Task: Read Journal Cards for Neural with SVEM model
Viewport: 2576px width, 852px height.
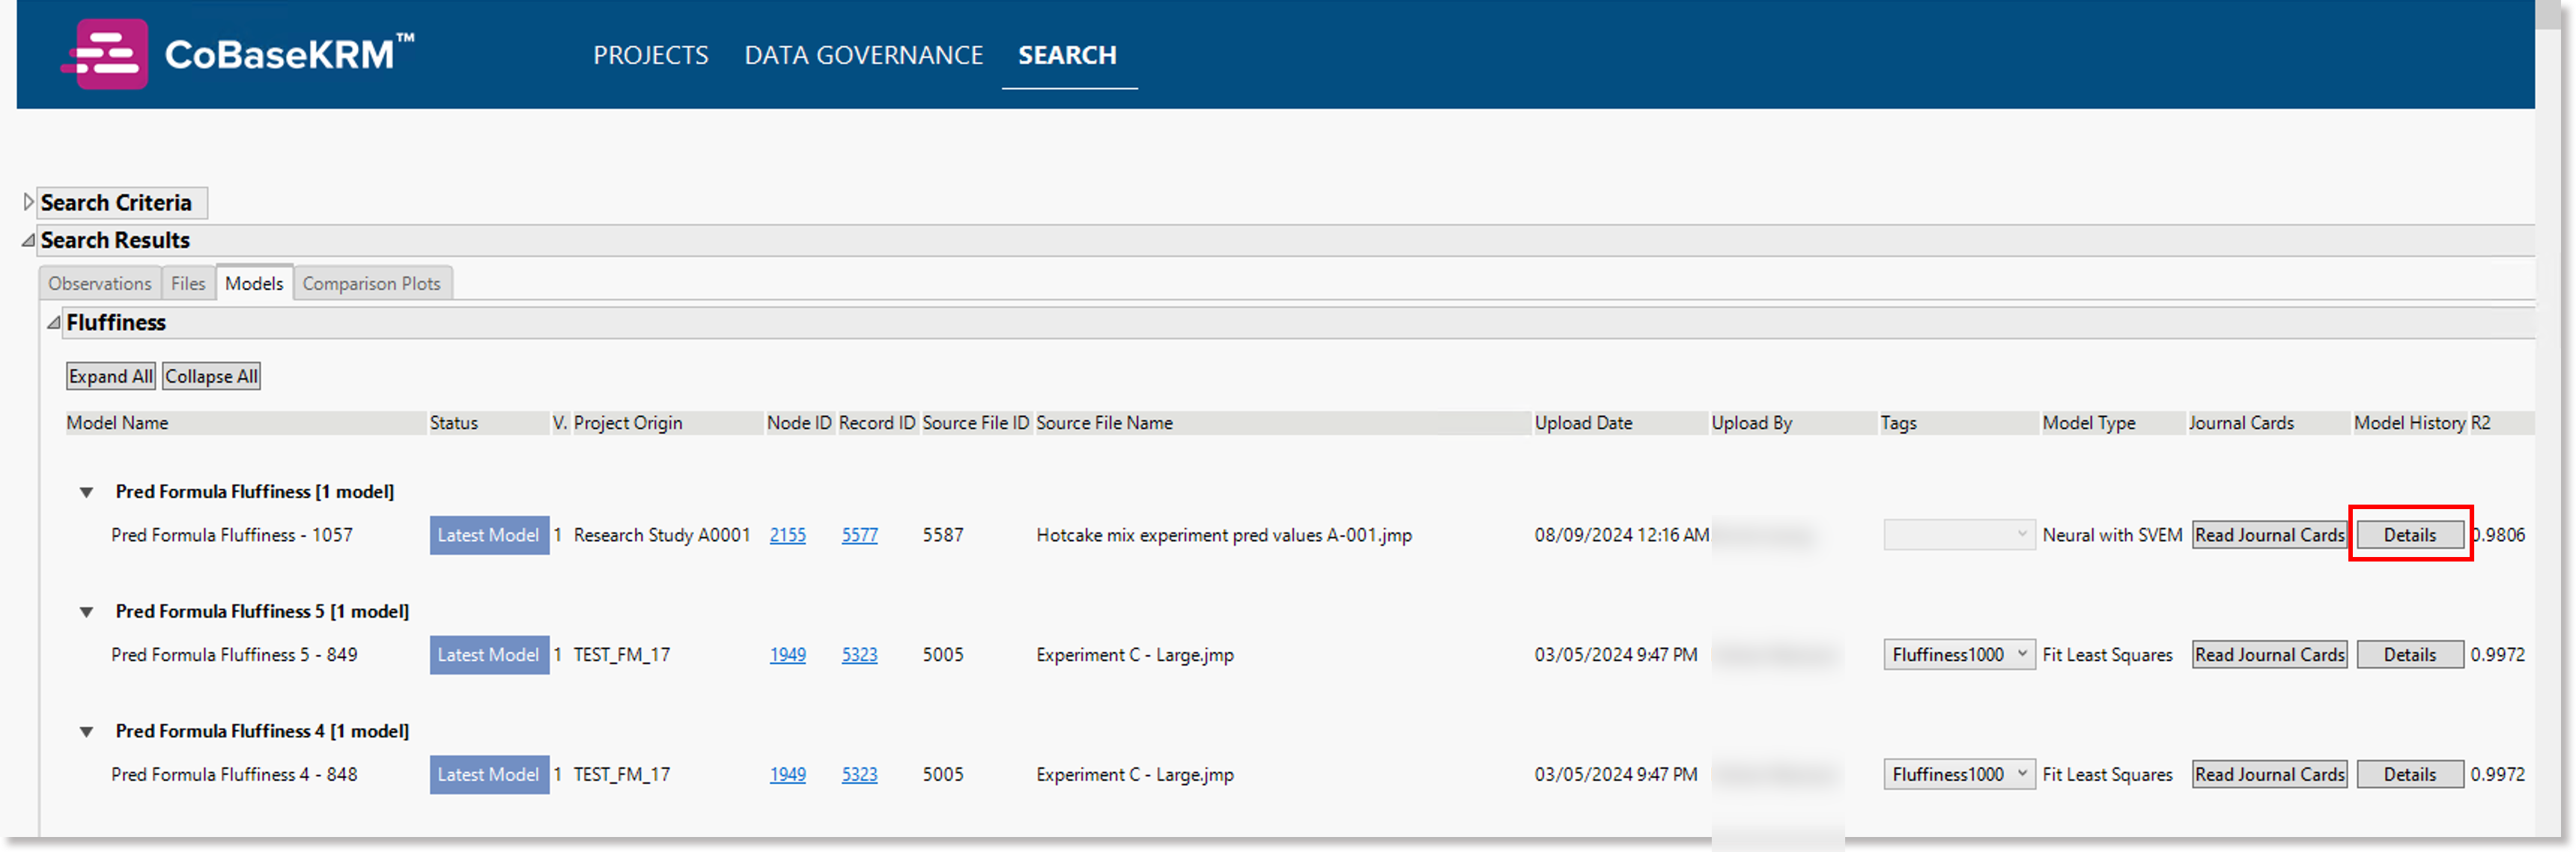Action: point(2269,535)
